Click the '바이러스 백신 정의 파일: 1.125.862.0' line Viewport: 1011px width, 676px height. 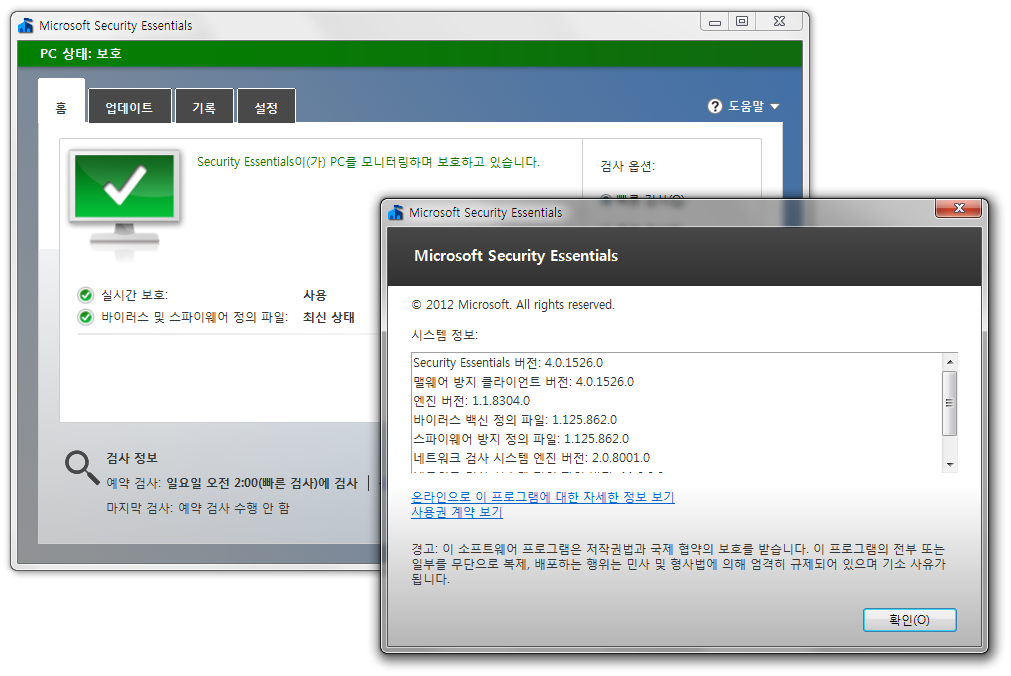515,420
